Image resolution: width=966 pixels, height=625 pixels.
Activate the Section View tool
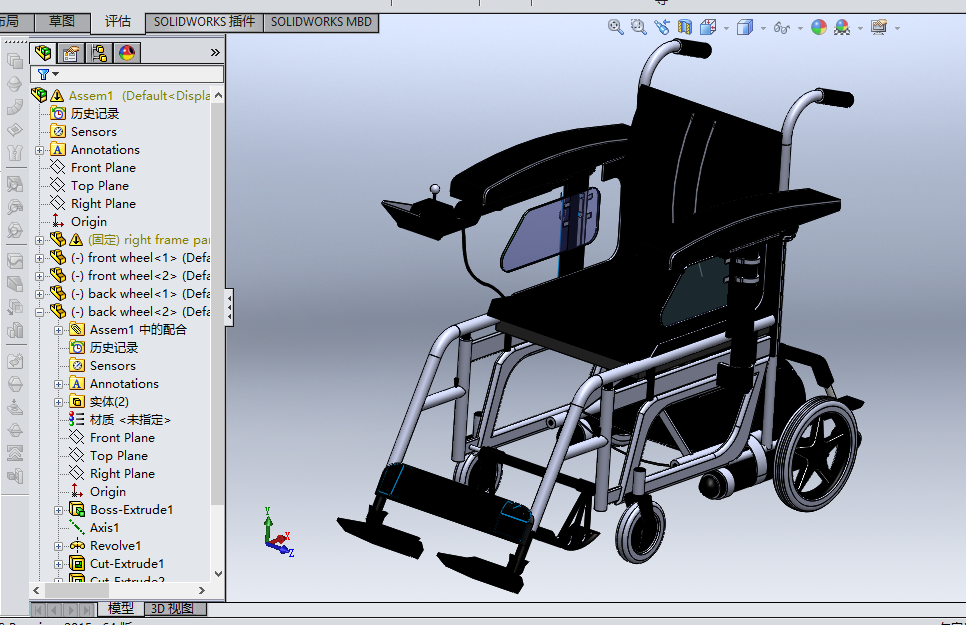click(685, 28)
